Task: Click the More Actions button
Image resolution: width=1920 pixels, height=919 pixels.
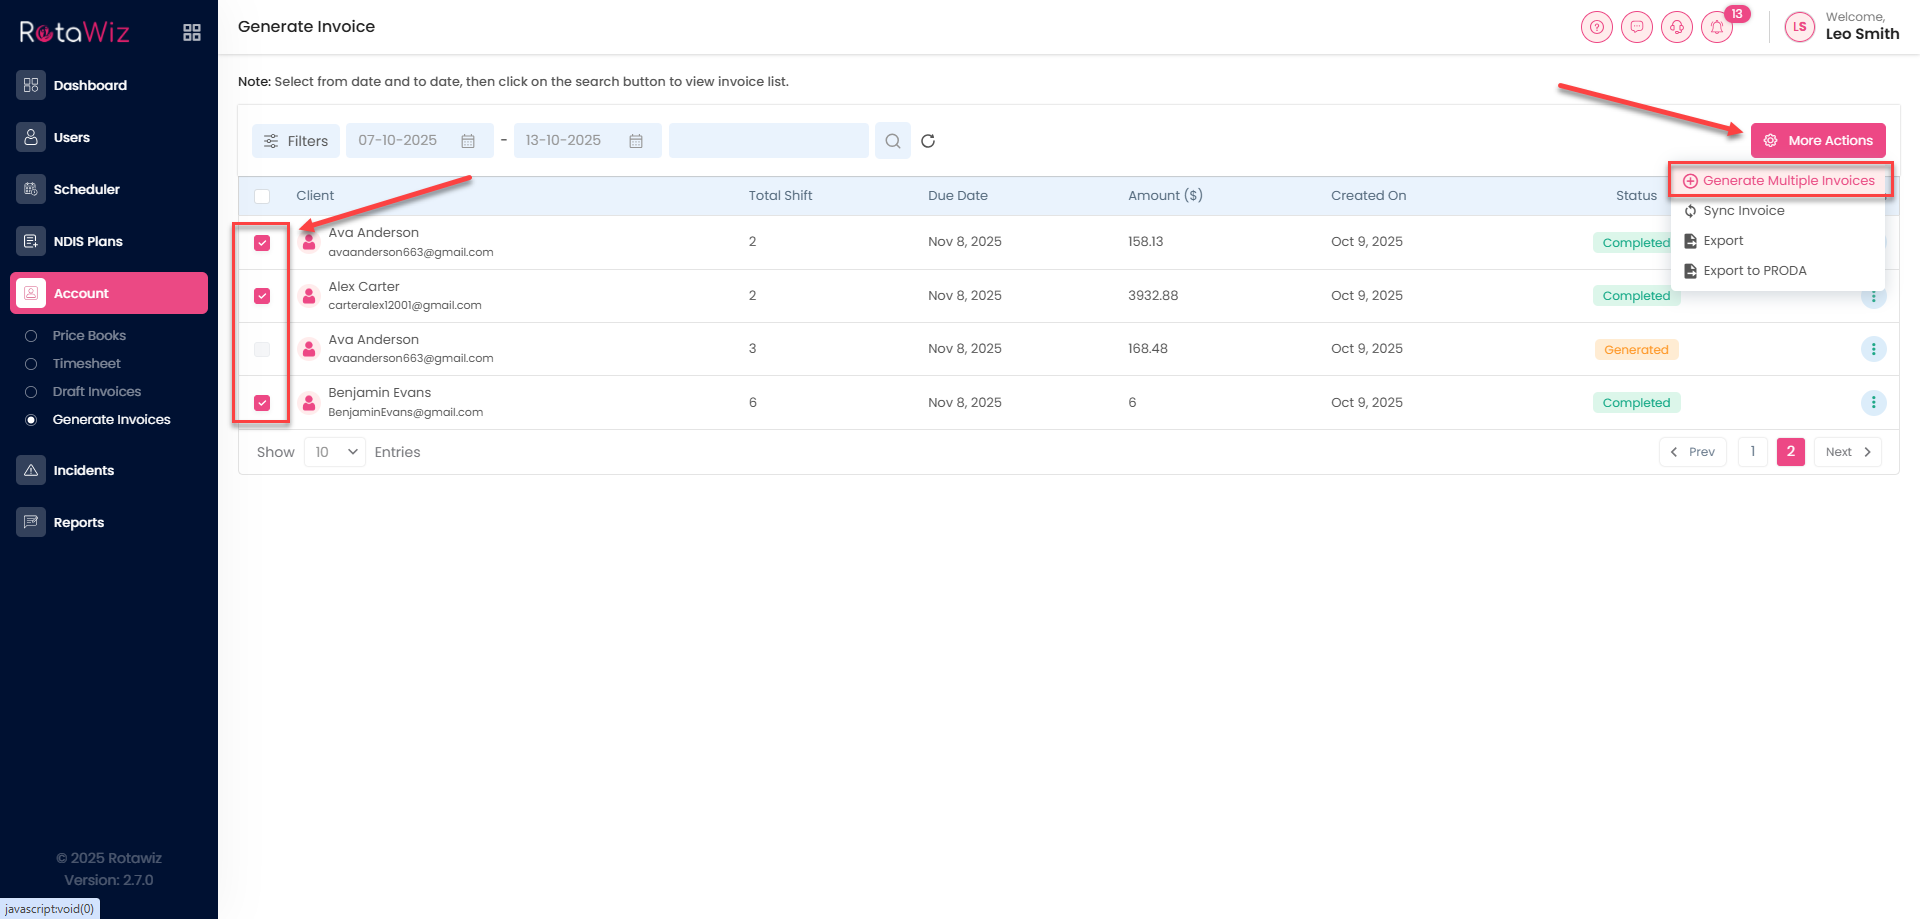Action: (1818, 141)
